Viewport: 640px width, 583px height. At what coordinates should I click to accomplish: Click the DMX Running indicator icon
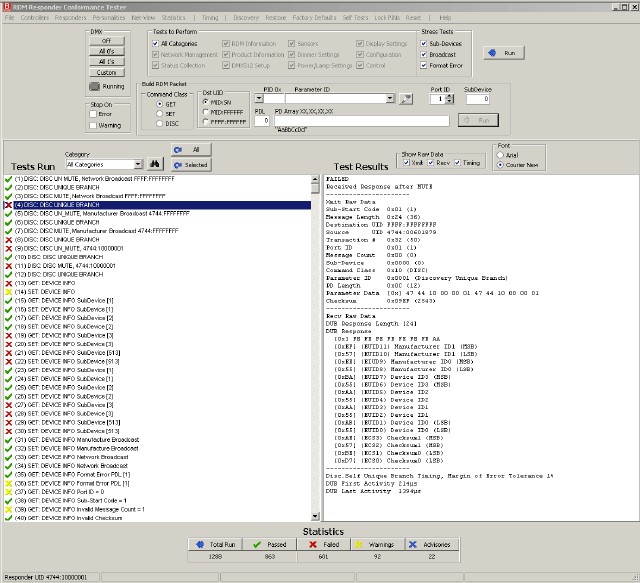(x=94, y=87)
